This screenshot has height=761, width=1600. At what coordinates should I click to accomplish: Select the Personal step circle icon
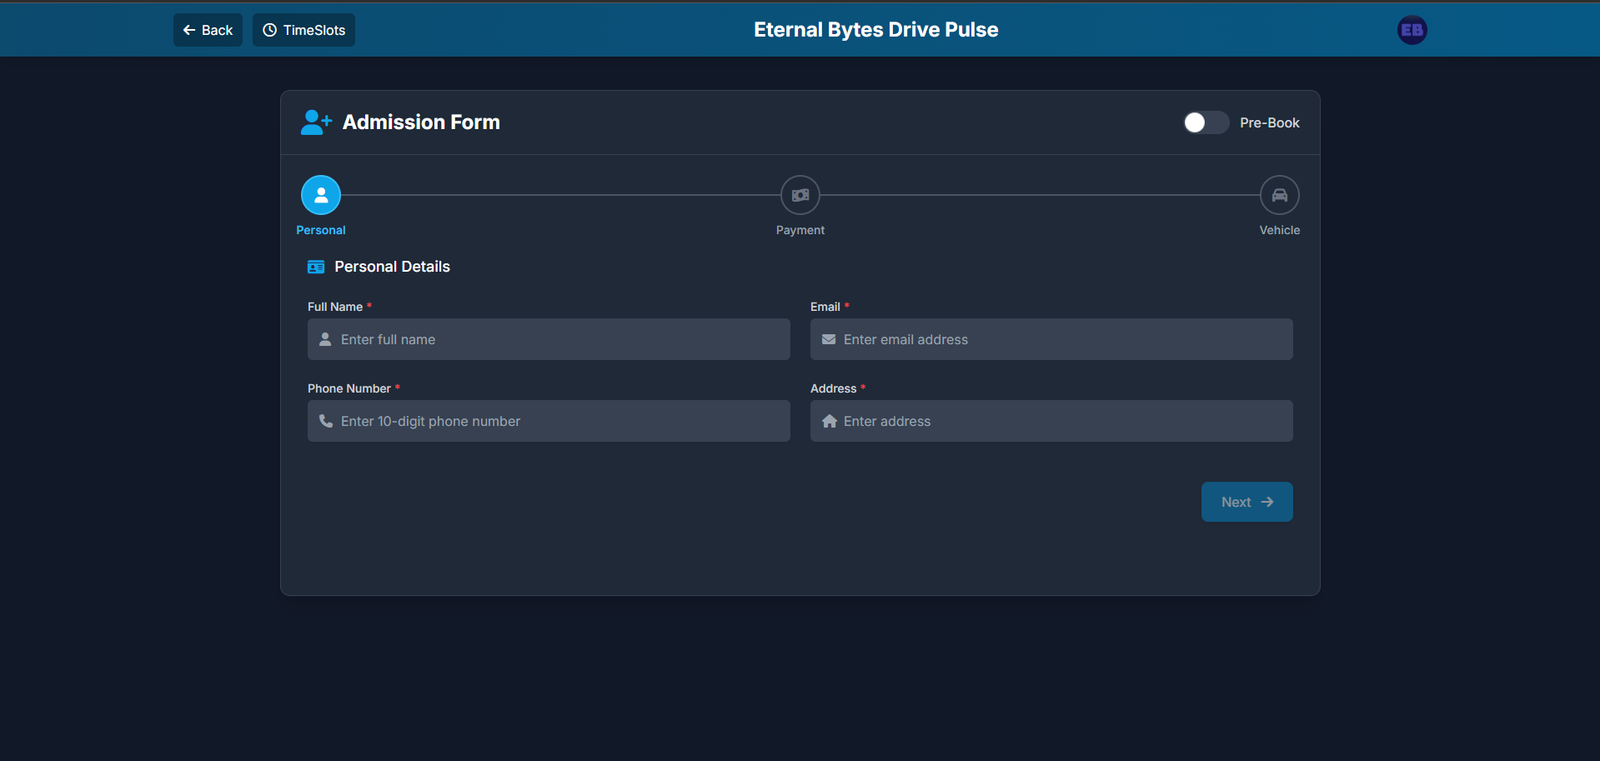point(321,195)
